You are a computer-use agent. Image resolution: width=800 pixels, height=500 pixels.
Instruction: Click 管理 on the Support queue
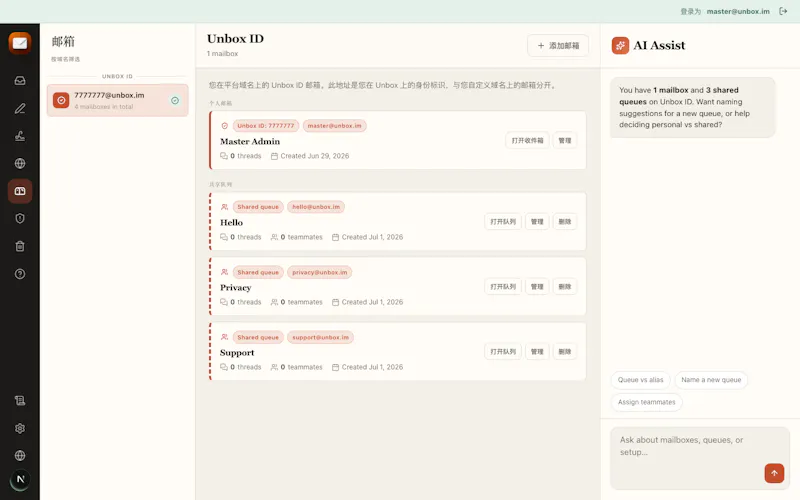537,352
